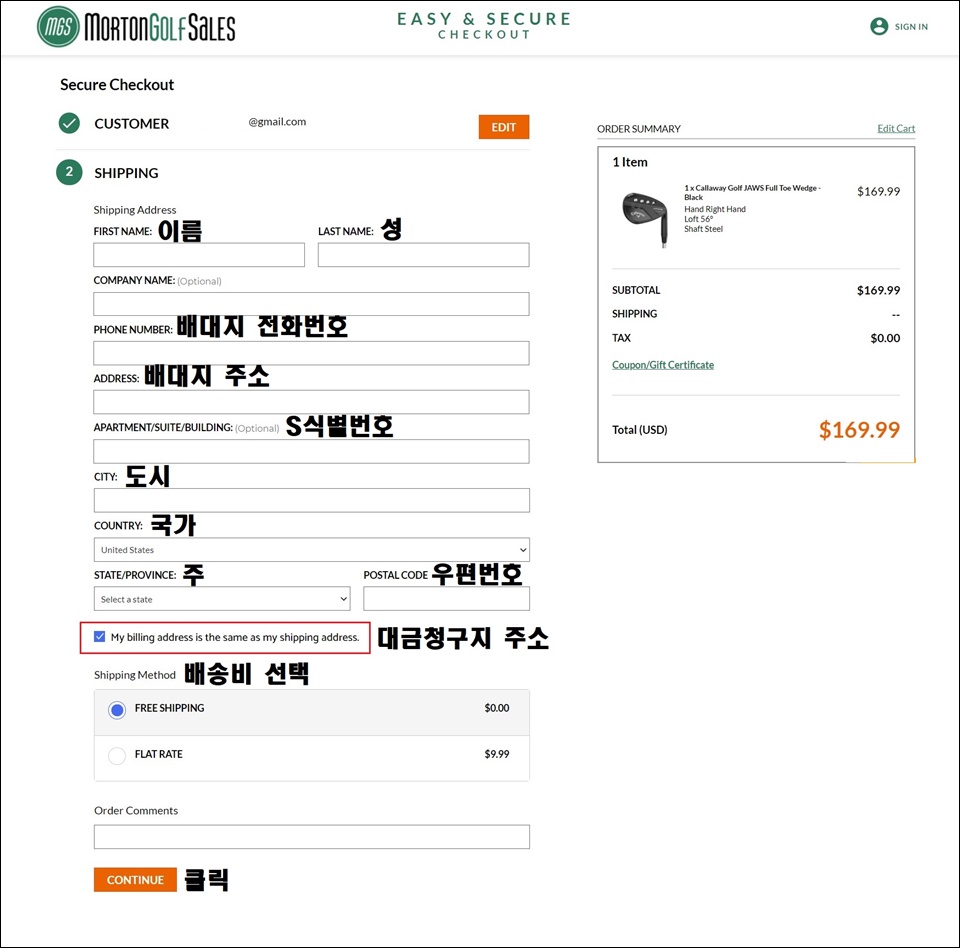Click the $169.99 item price beside the wedge
Image resolution: width=960 pixels, height=948 pixels.
(878, 191)
